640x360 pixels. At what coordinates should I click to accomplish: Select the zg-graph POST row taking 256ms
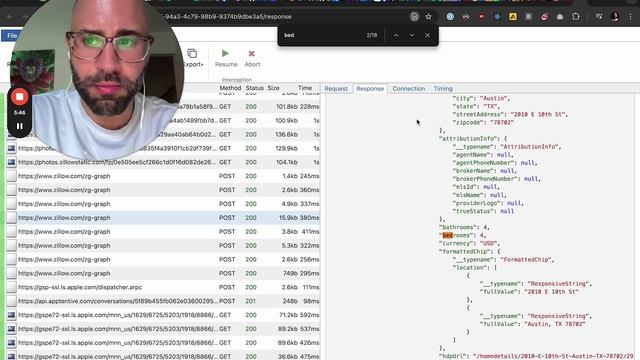162,259
